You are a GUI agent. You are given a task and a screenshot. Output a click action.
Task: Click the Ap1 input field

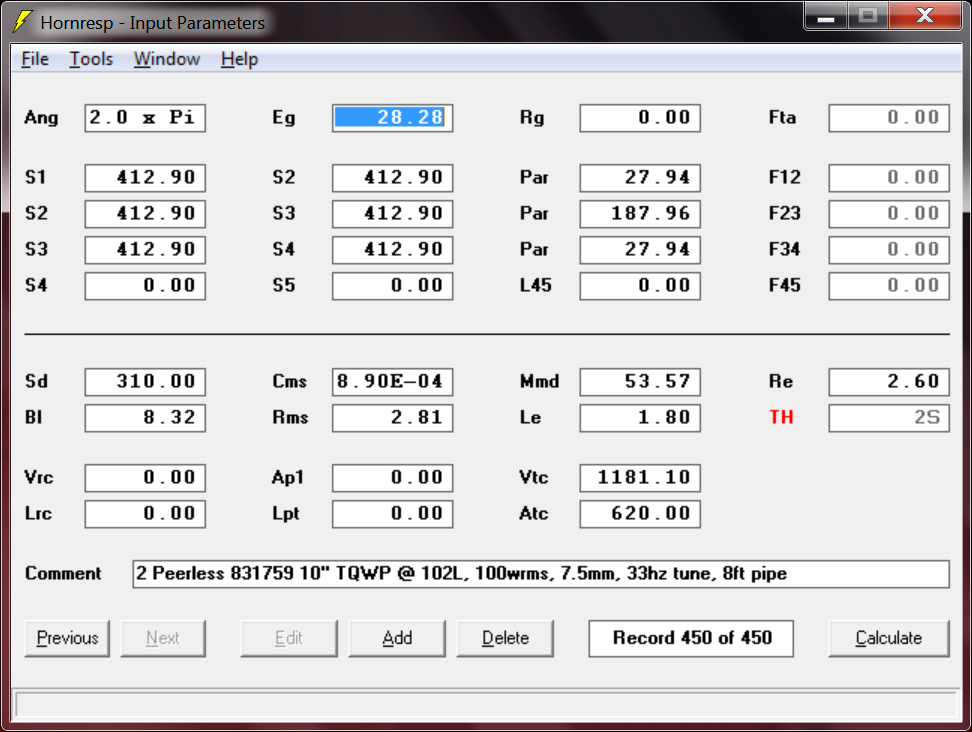(392, 478)
